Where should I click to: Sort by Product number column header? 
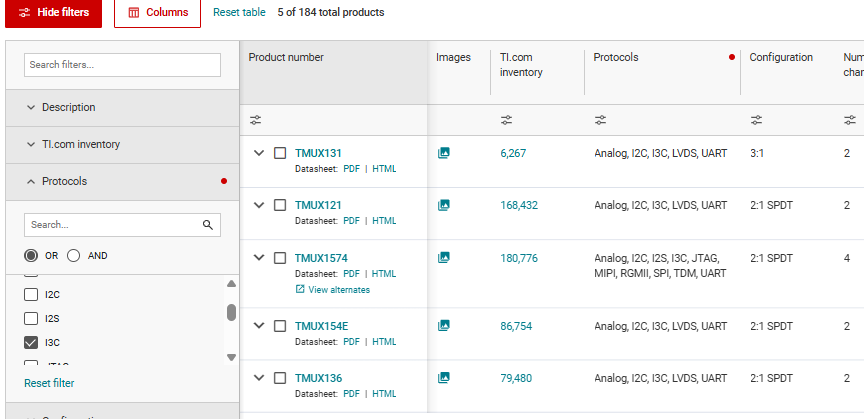click(286, 57)
